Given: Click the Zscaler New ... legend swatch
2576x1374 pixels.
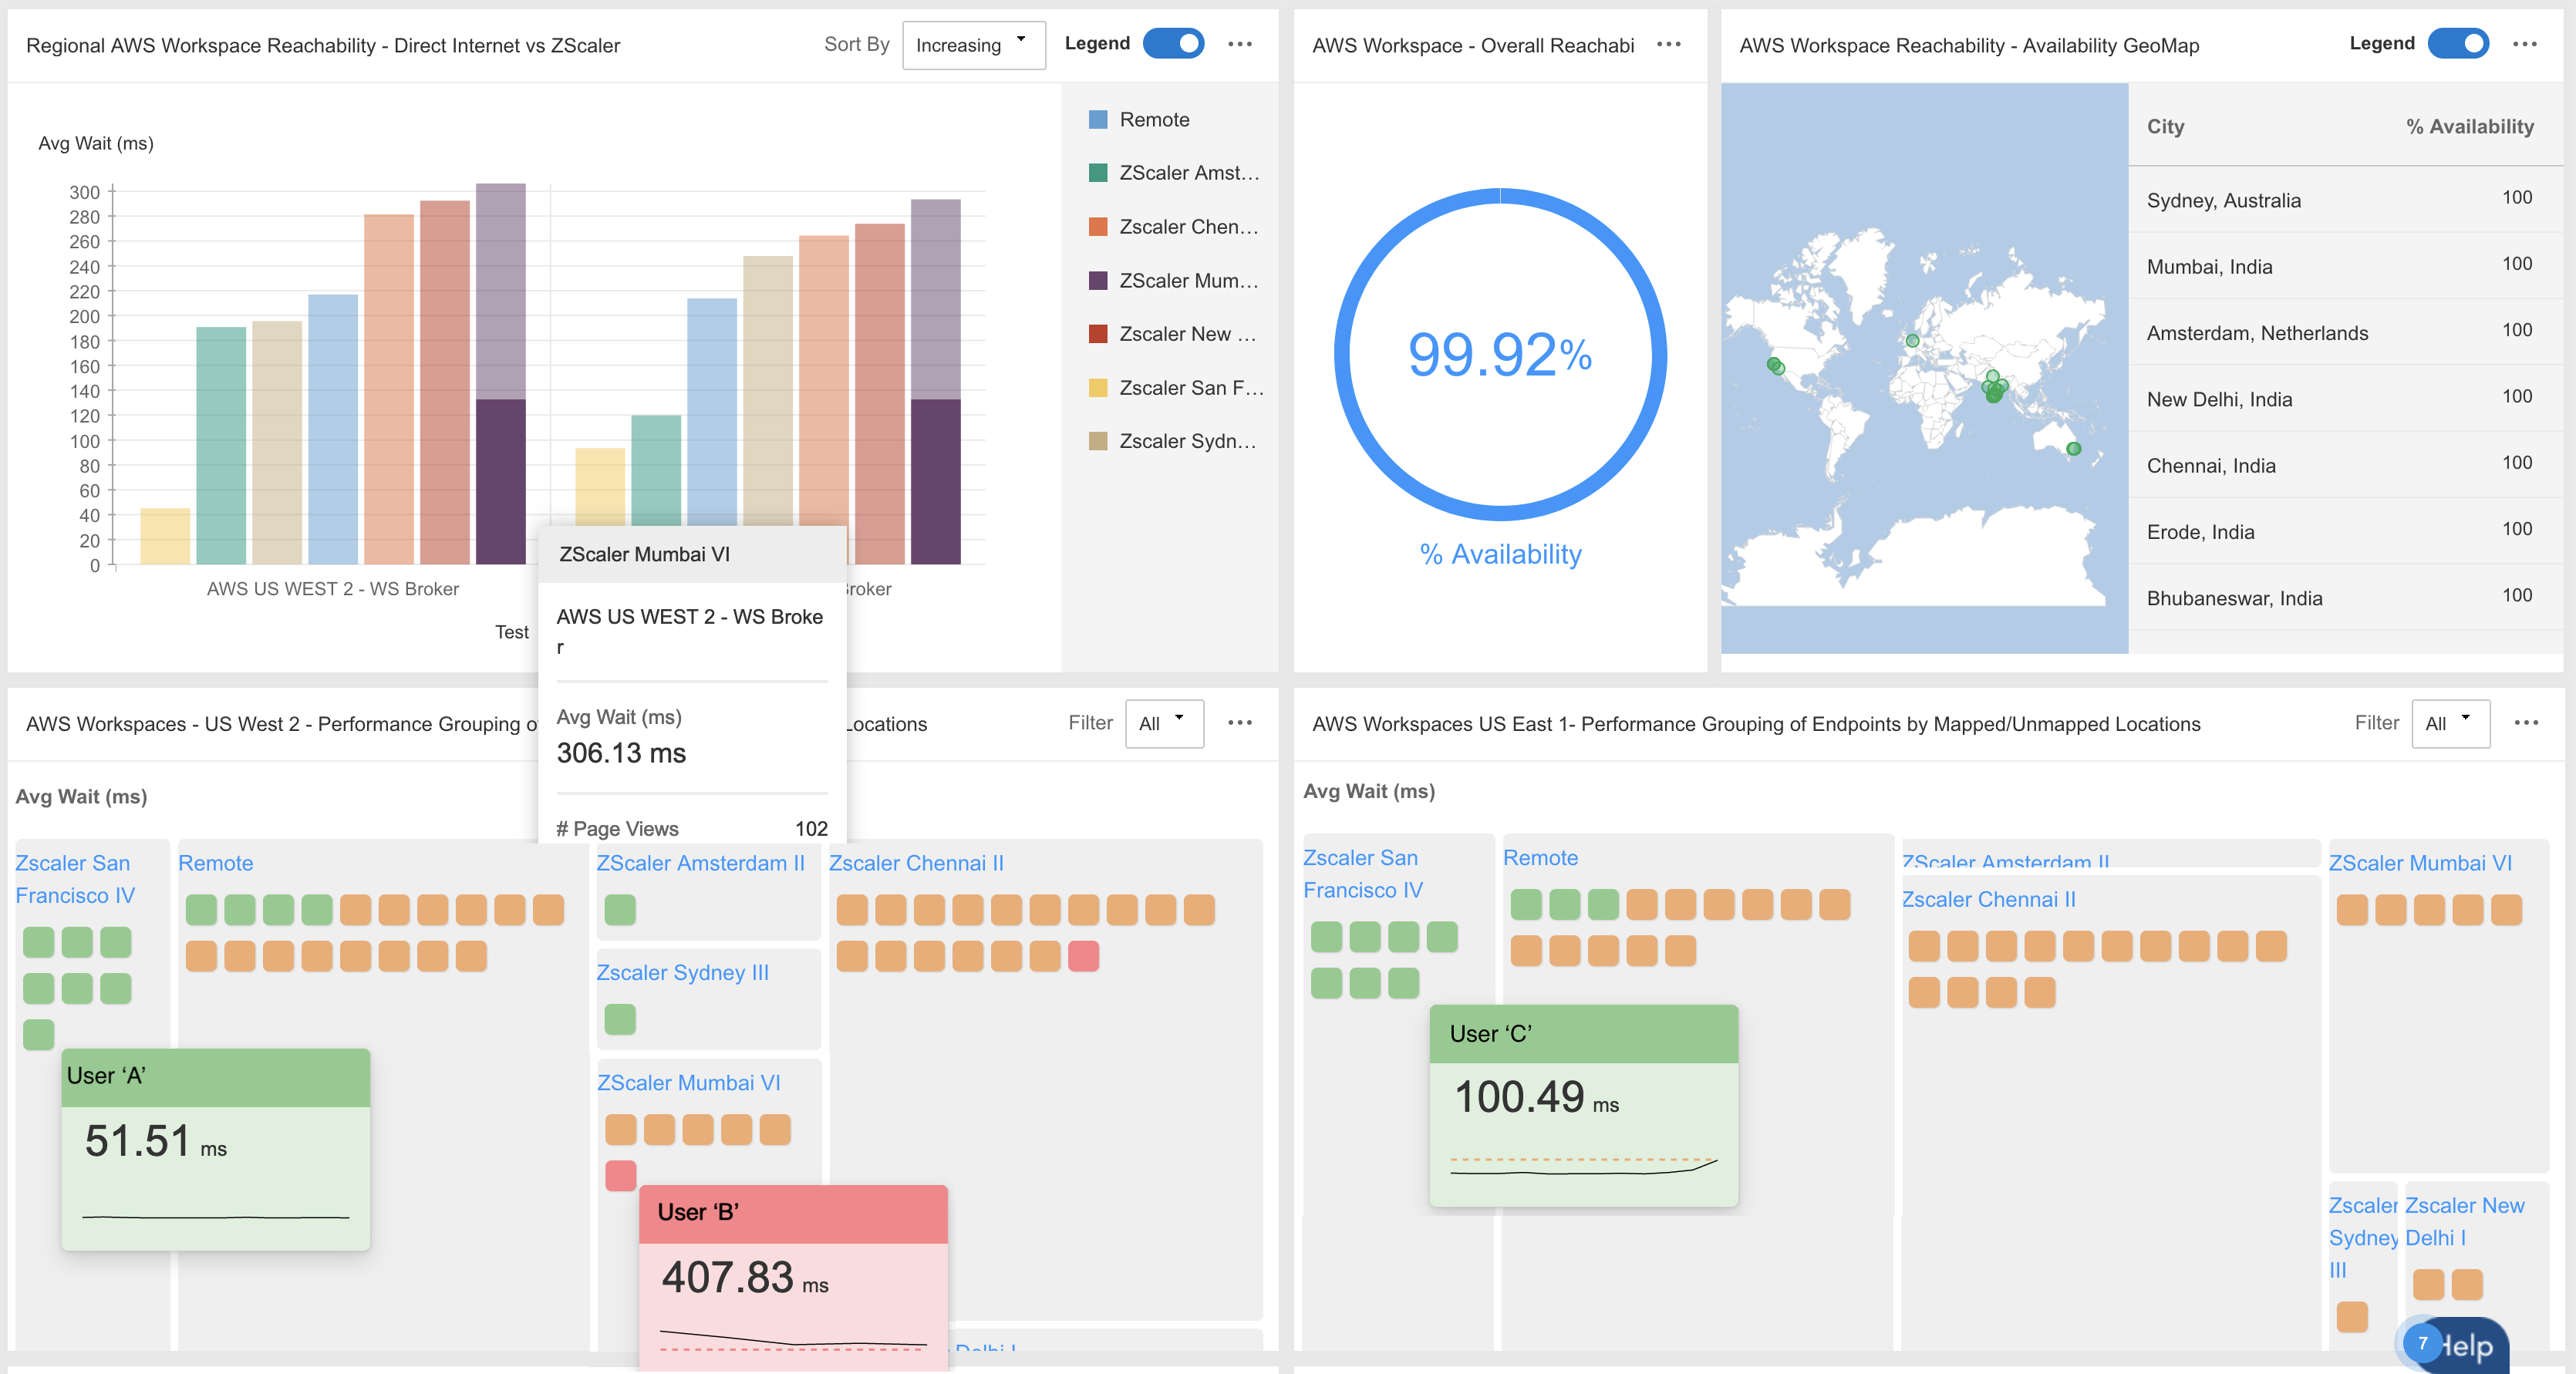Looking at the screenshot, I should click(1098, 334).
